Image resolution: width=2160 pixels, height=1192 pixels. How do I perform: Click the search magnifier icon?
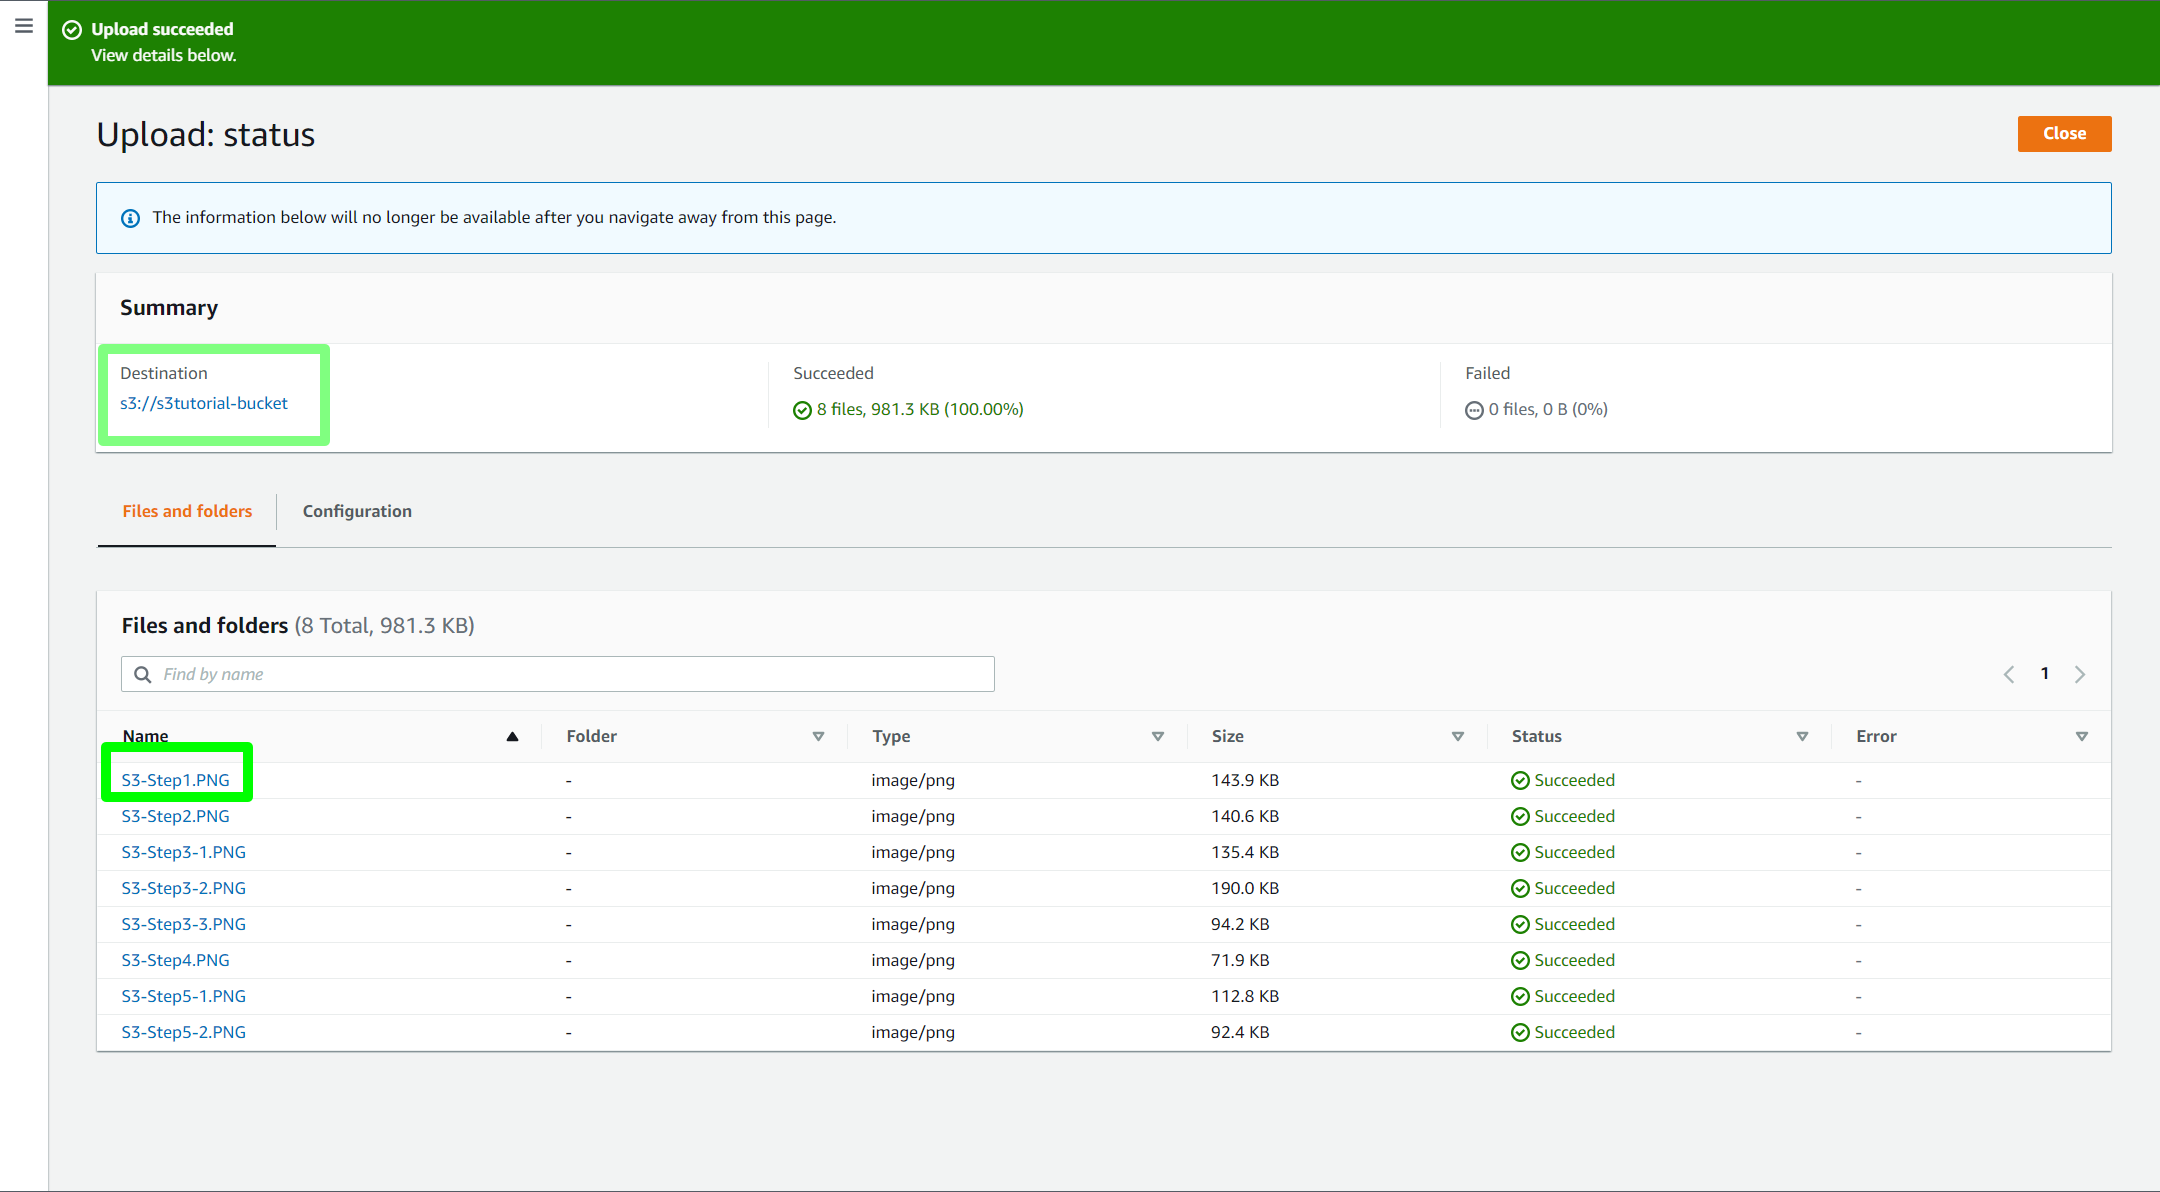click(x=143, y=674)
